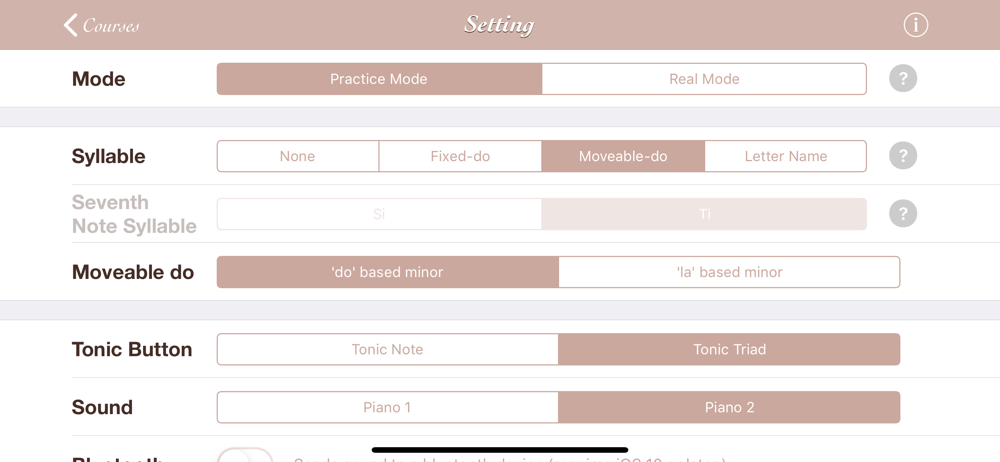Choose Letter Name syllable option
Image resolution: width=1000 pixels, height=462 pixels.
pos(785,156)
